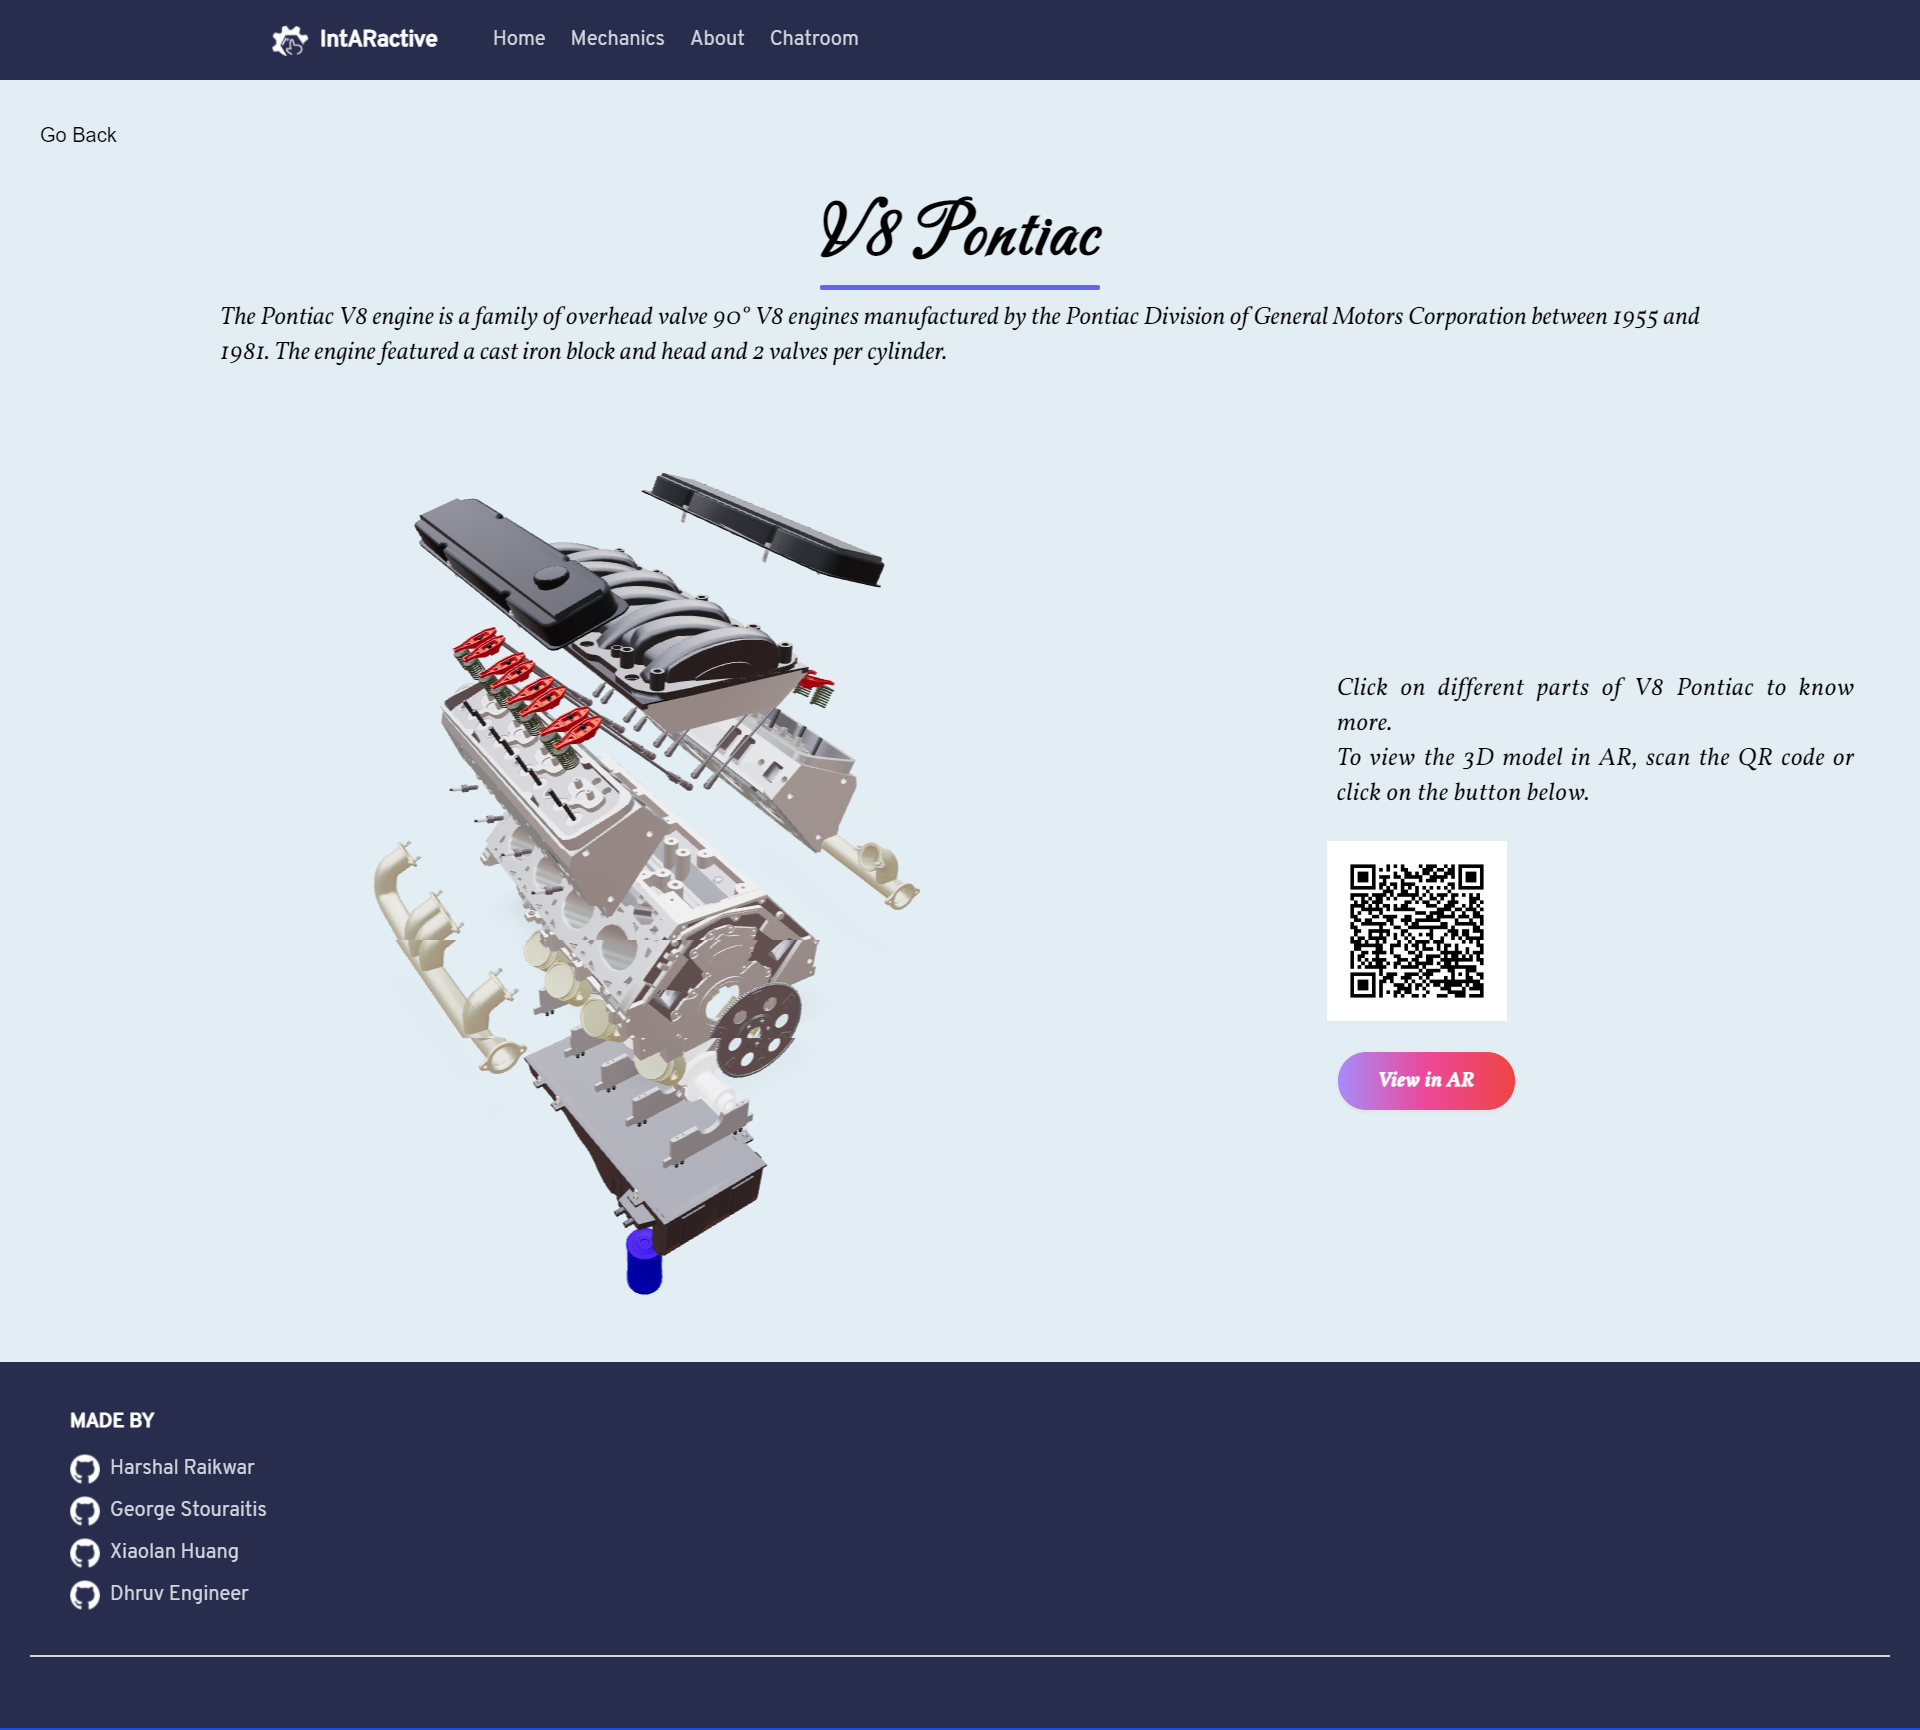The image size is (1920, 1730).
Task: Click GitHub icon beside Harshal Raikwar
Action: 85,1468
